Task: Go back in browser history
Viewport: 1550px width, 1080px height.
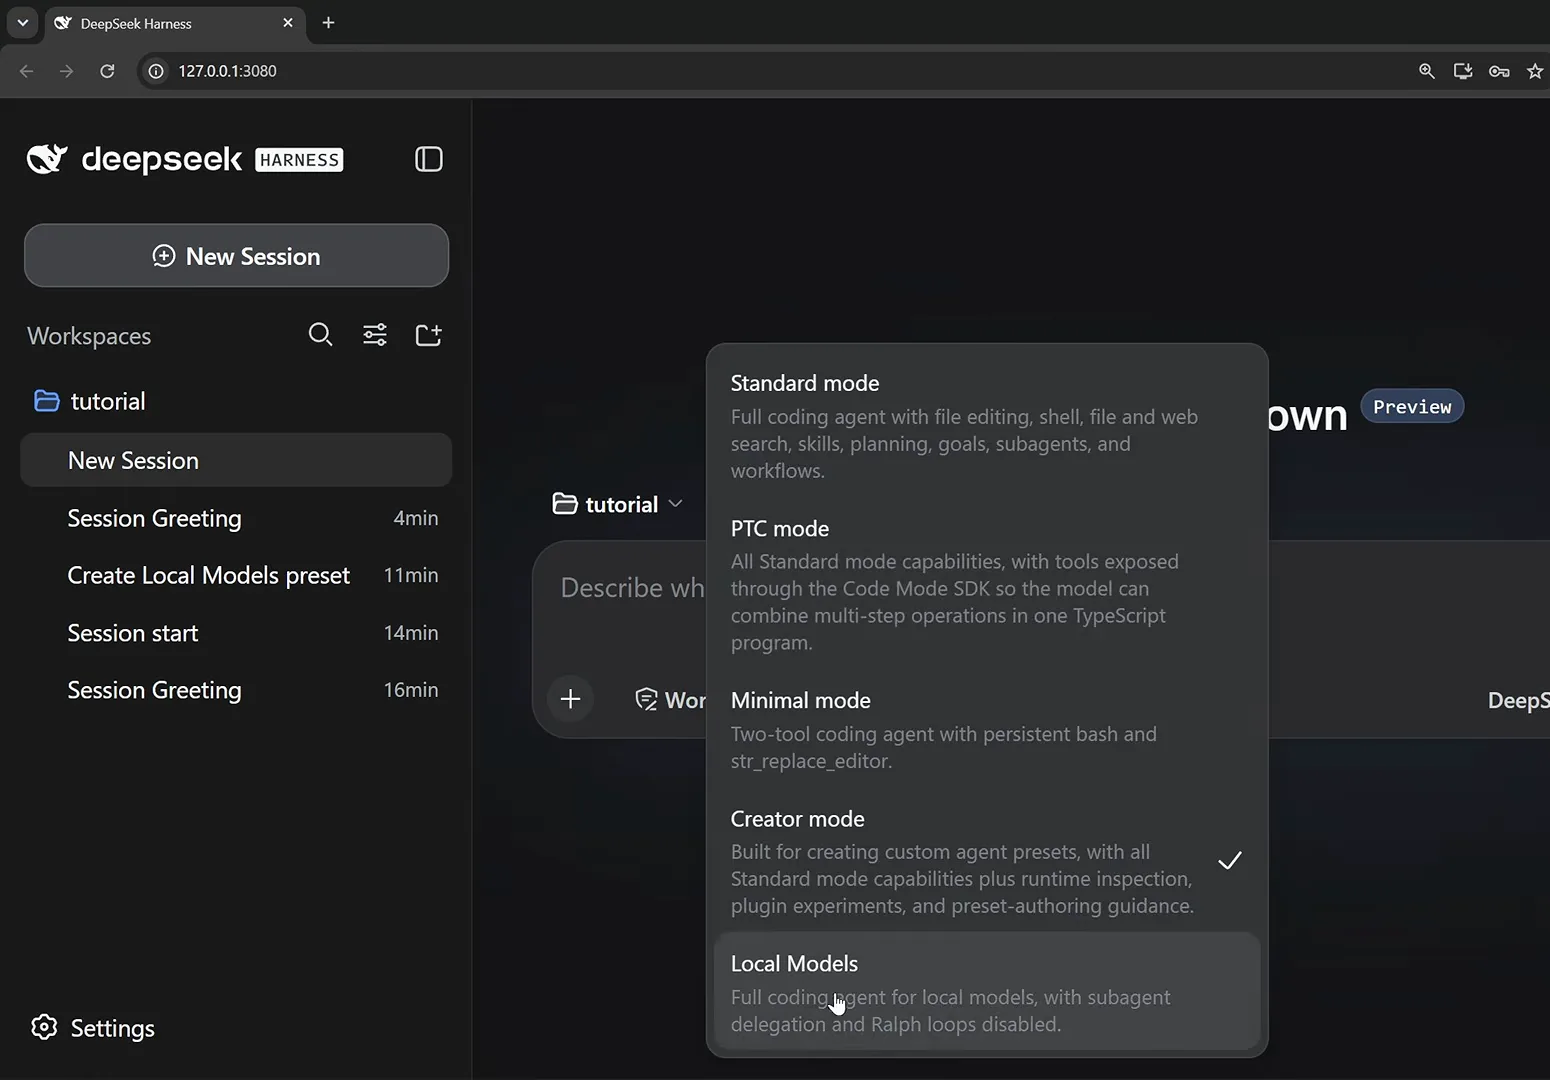Action: pos(27,71)
